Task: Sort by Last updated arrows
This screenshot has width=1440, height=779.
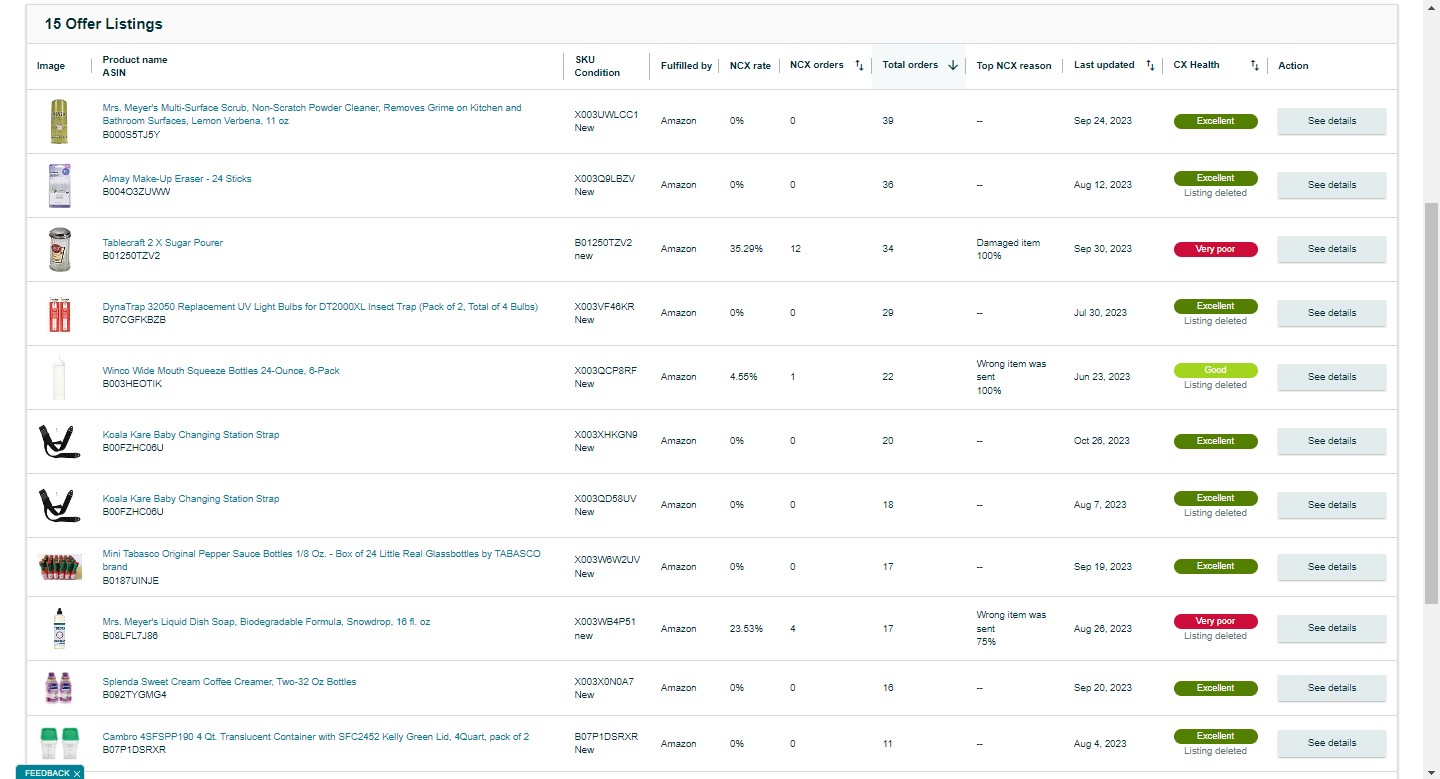Action: click(1150, 66)
